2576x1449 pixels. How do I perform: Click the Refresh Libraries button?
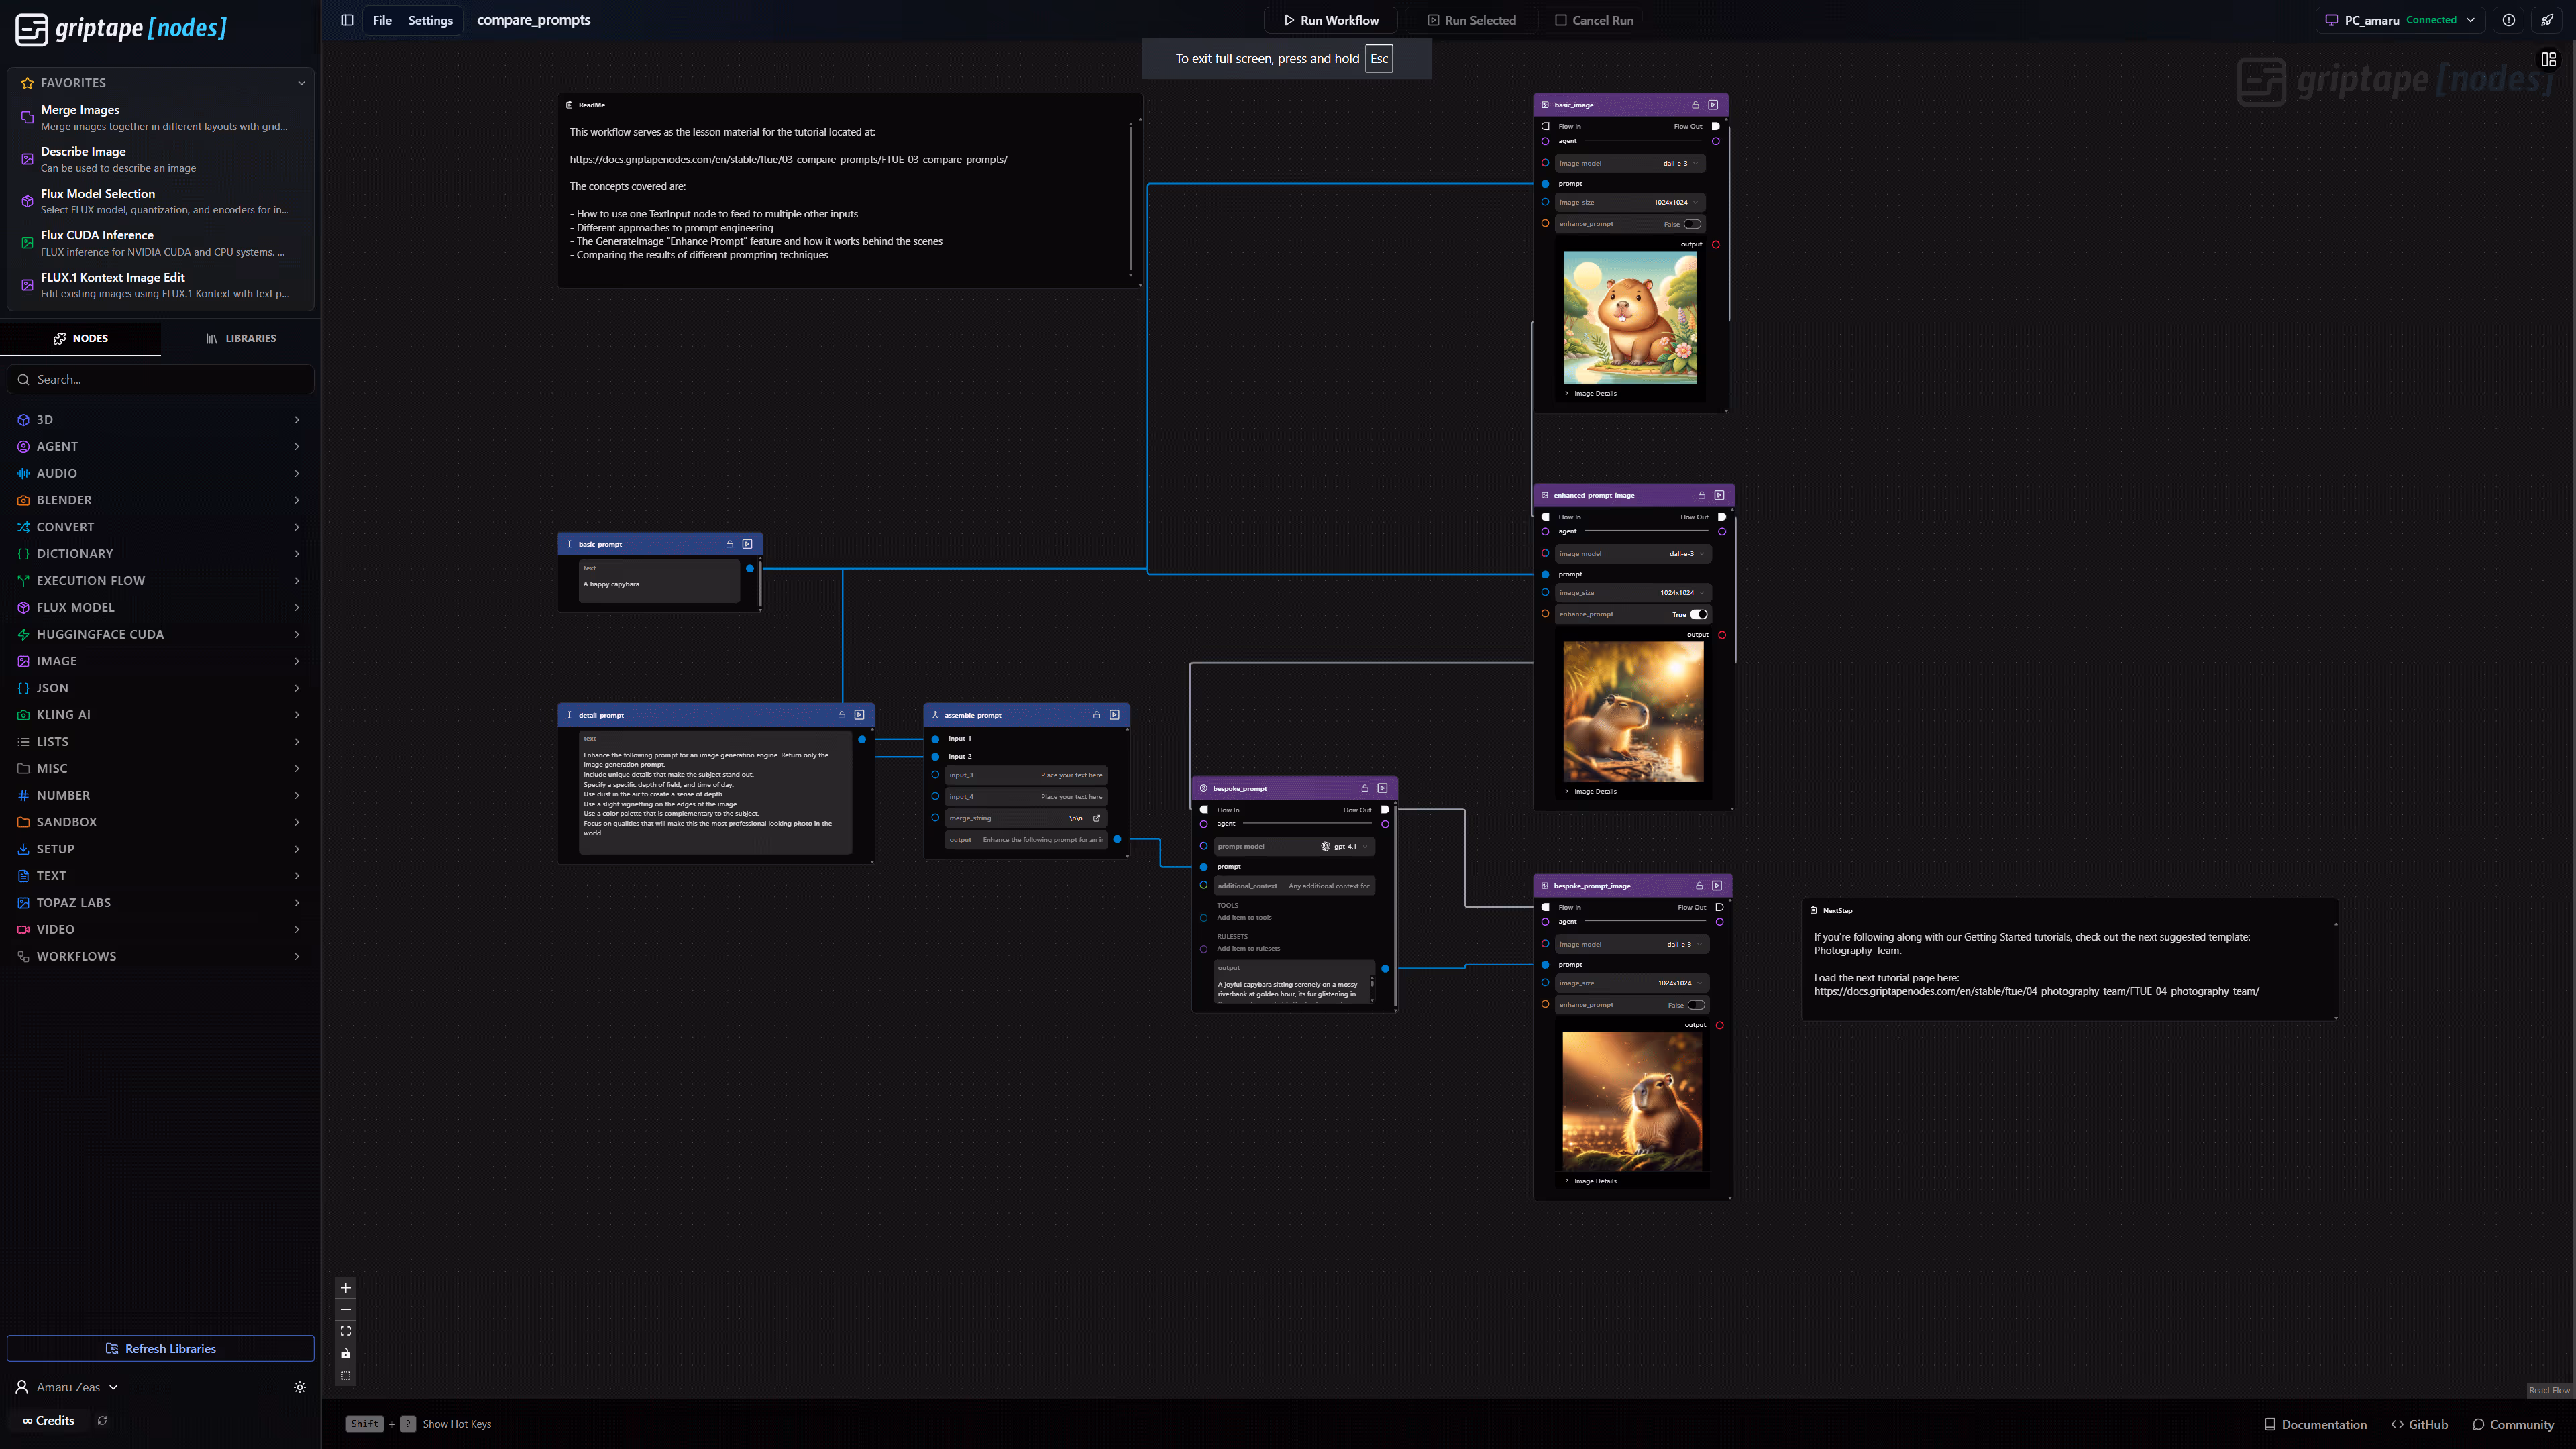tap(160, 1348)
